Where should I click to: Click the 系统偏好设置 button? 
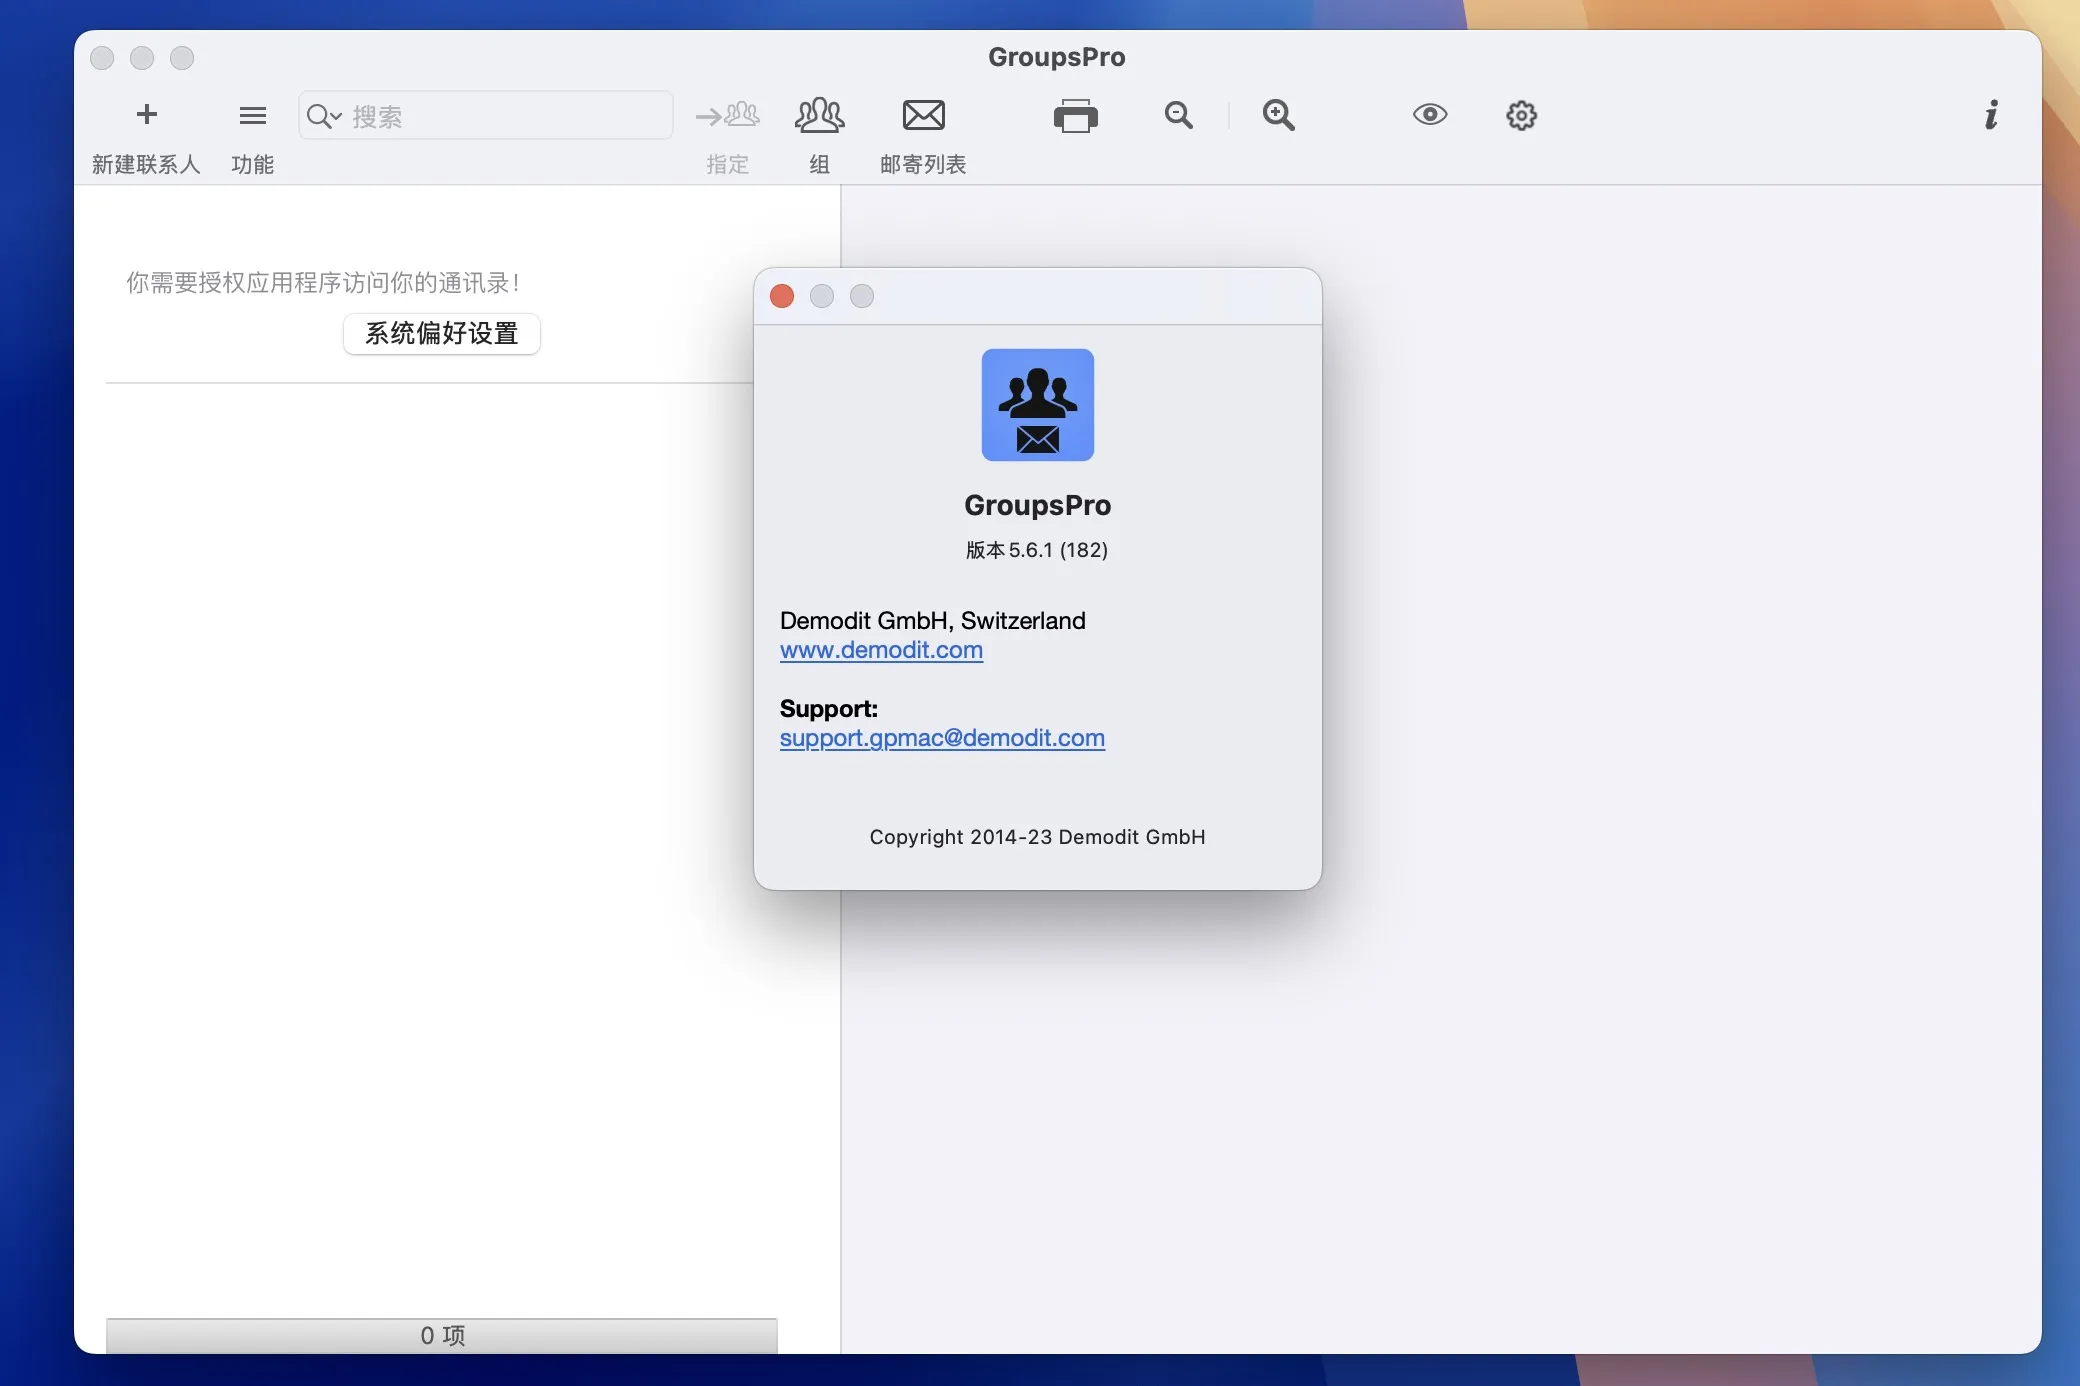pos(442,333)
